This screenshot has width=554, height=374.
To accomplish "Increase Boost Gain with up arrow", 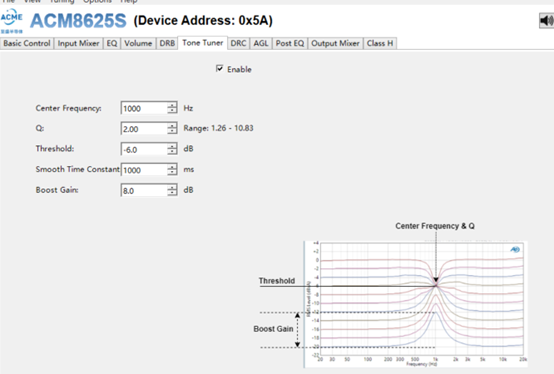I will click(x=172, y=188).
